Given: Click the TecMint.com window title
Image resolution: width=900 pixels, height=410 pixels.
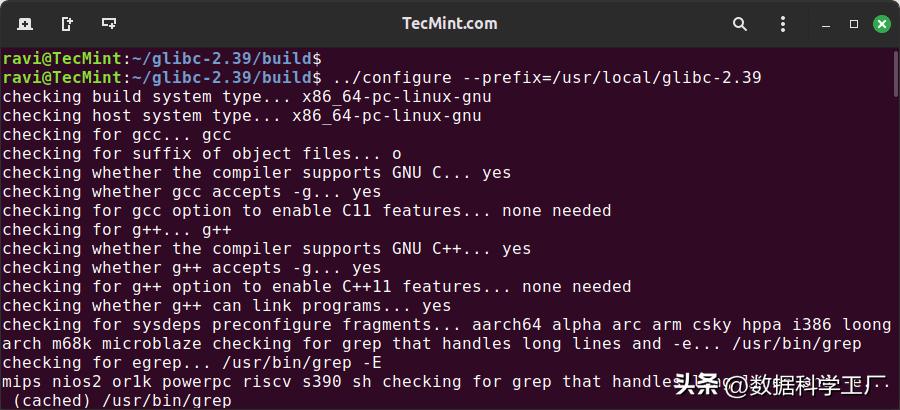Looking at the screenshot, I should tap(449, 24).
